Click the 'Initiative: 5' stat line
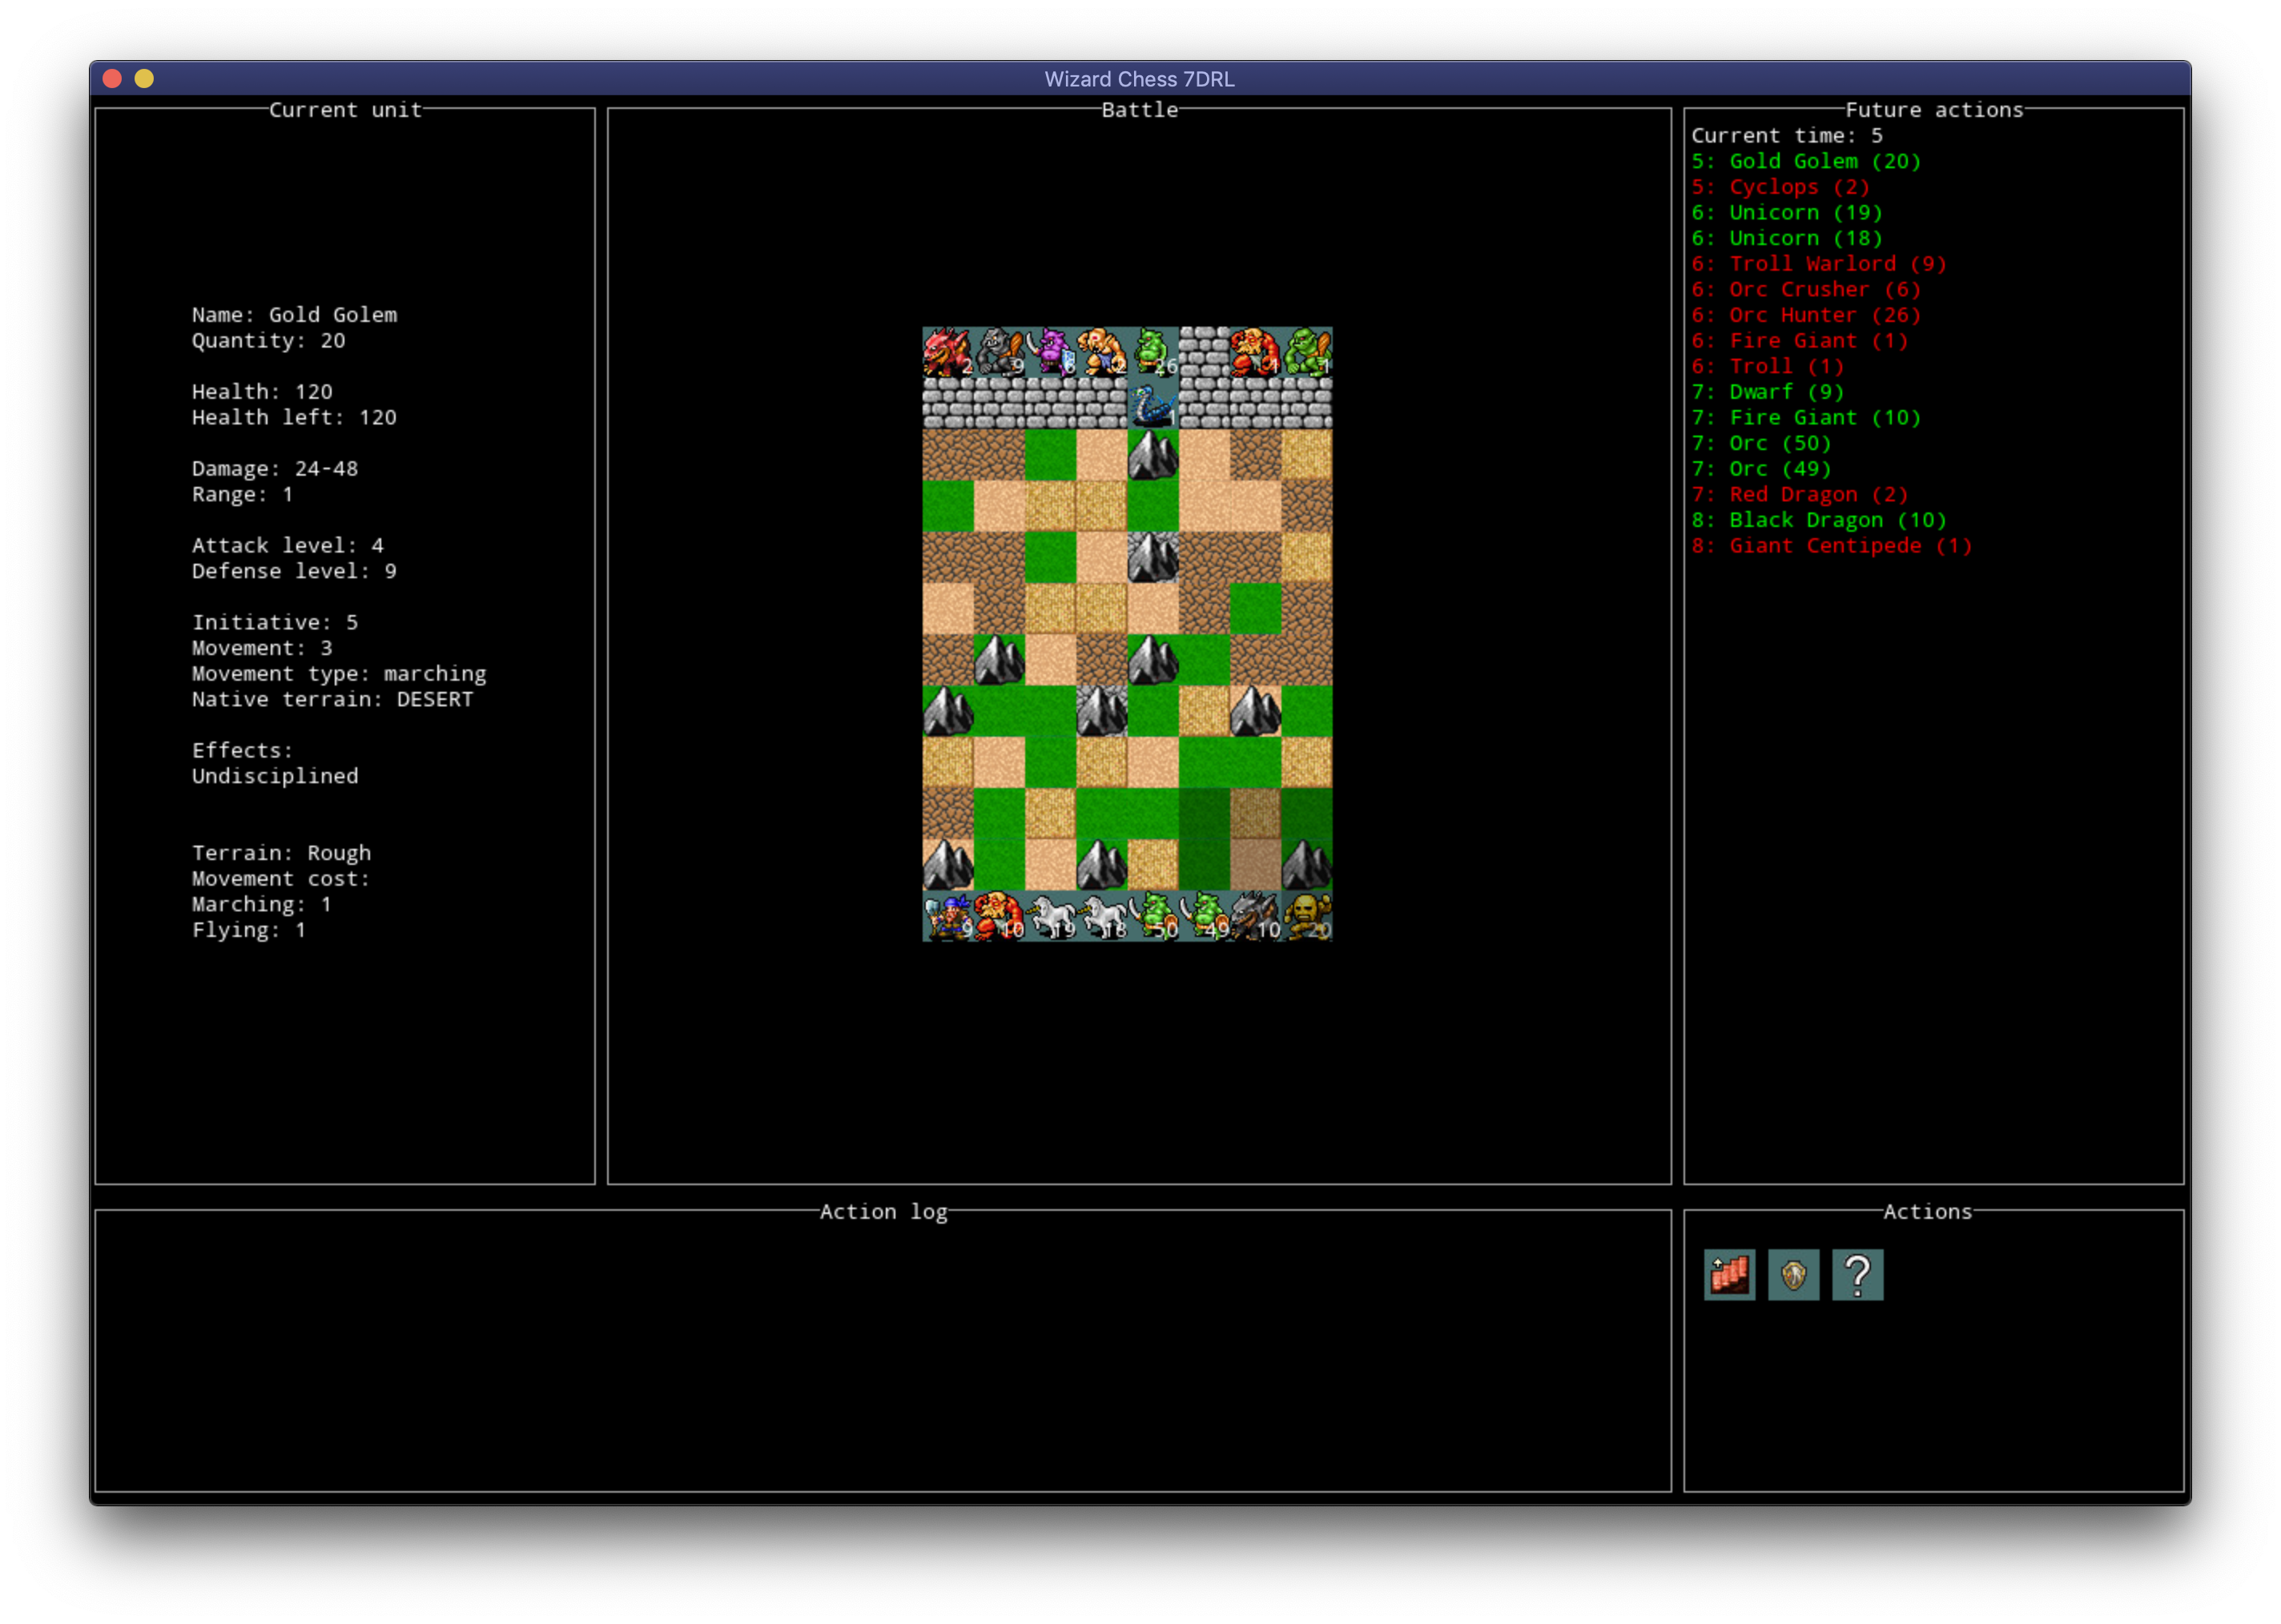 (x=275, y=623)
